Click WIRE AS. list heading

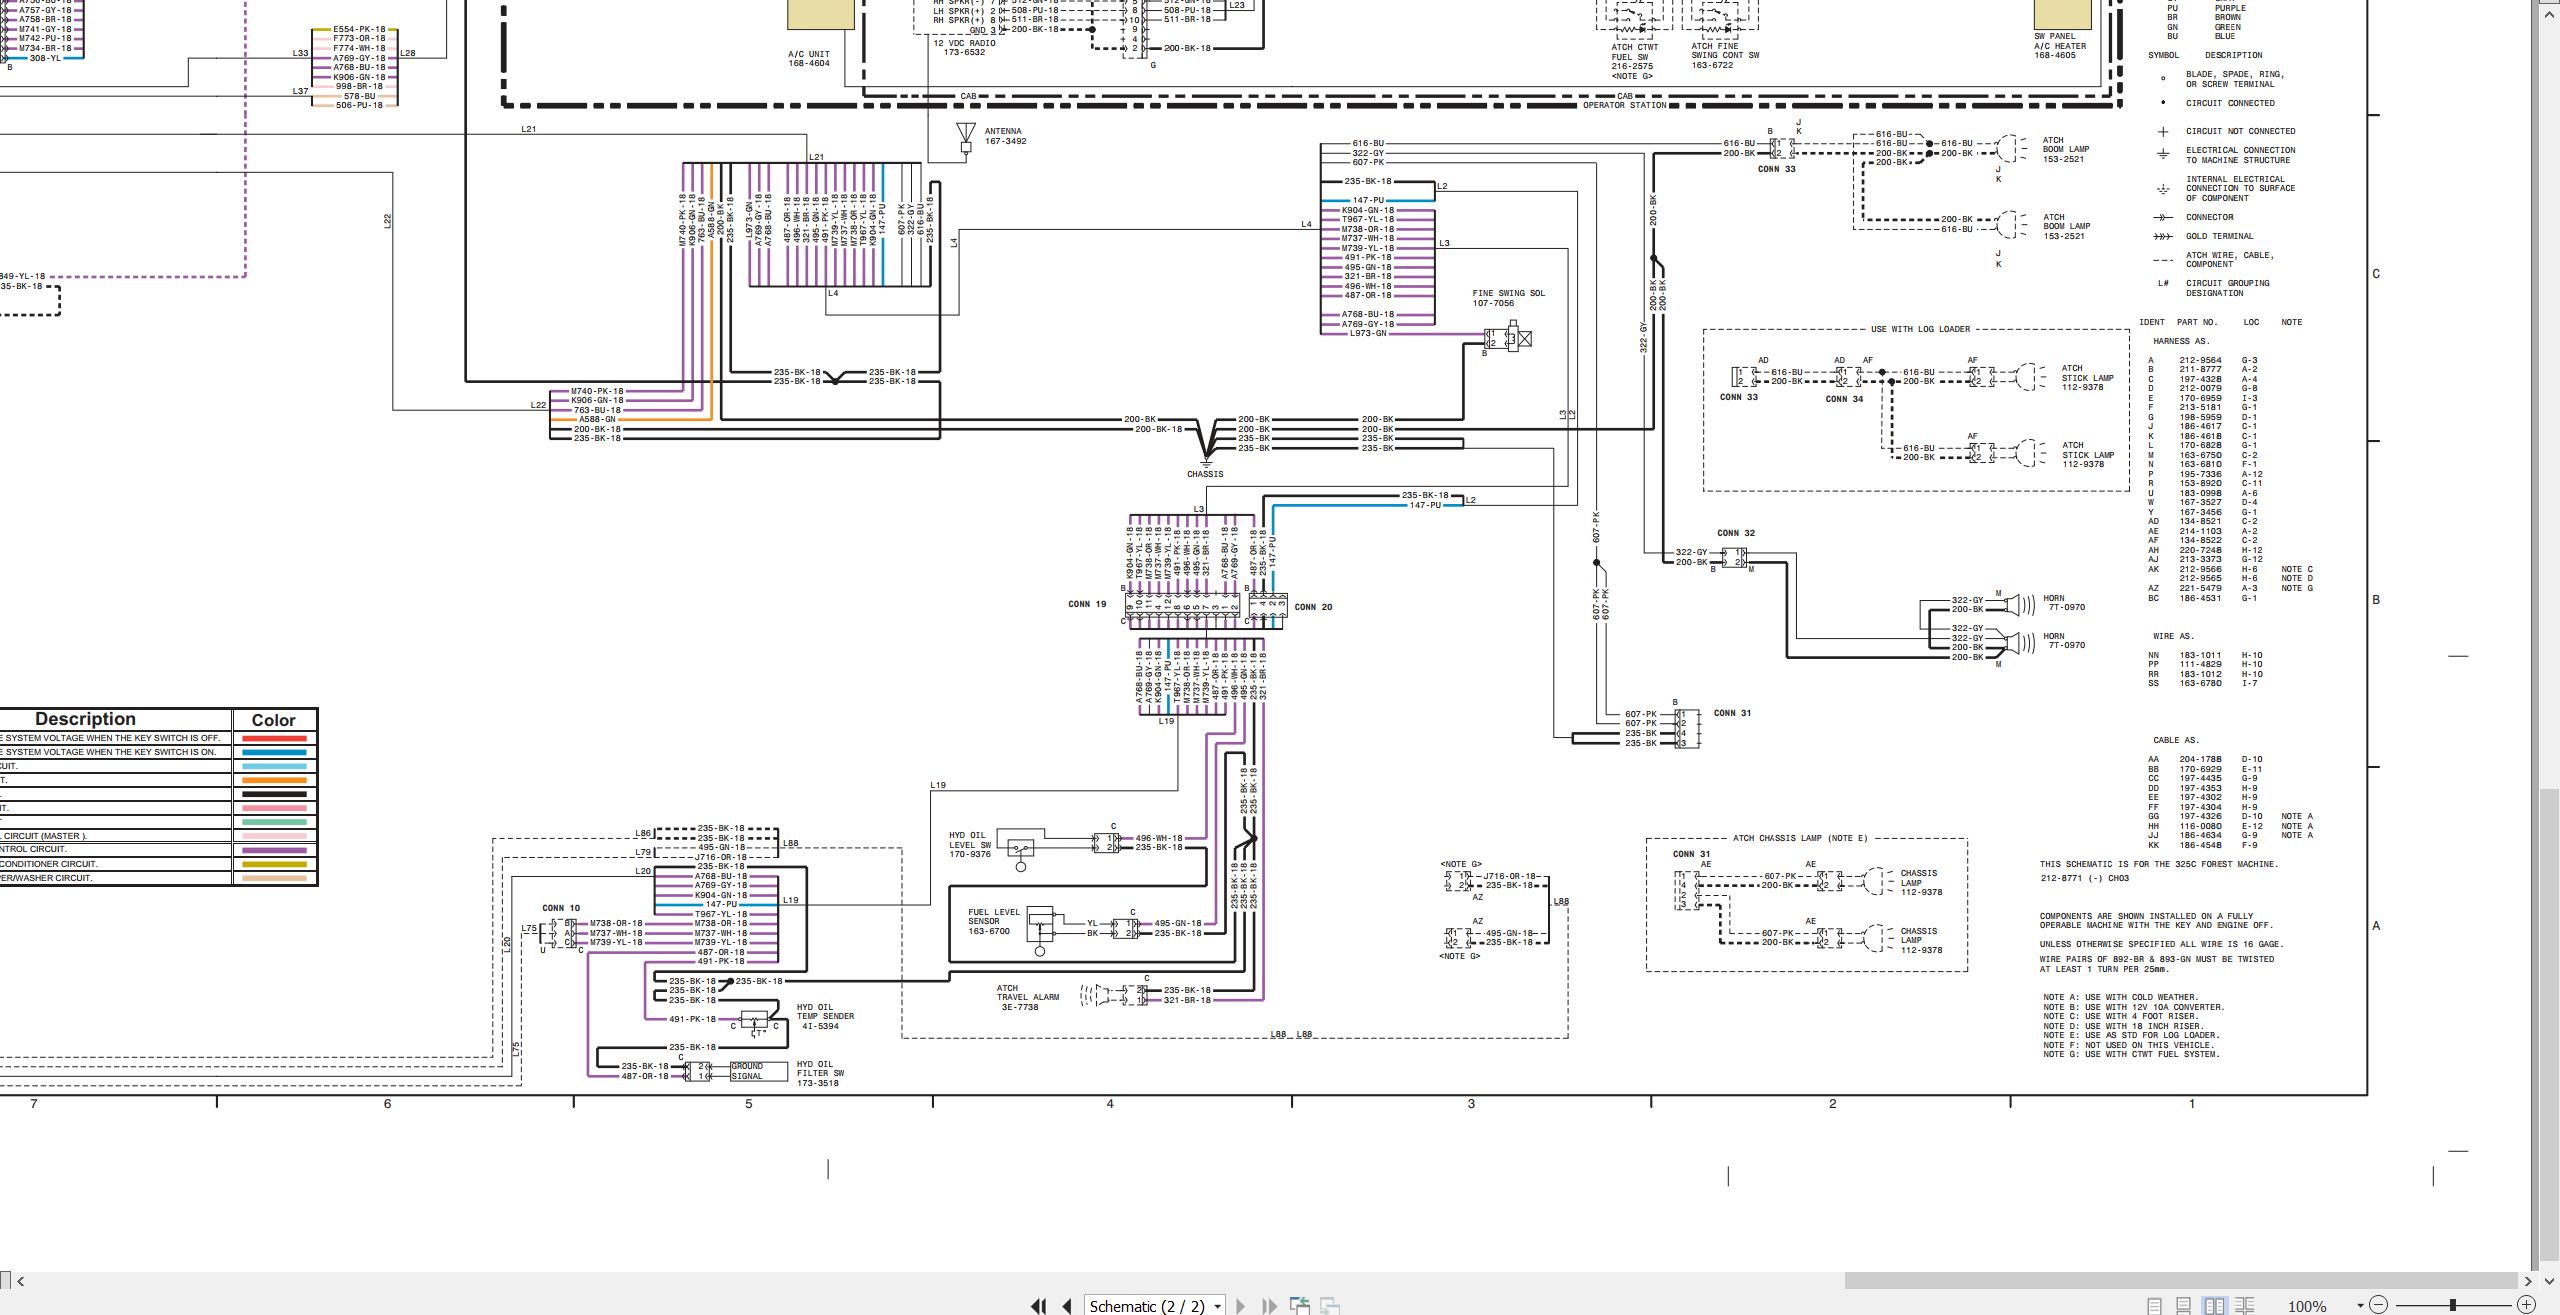2173,636
